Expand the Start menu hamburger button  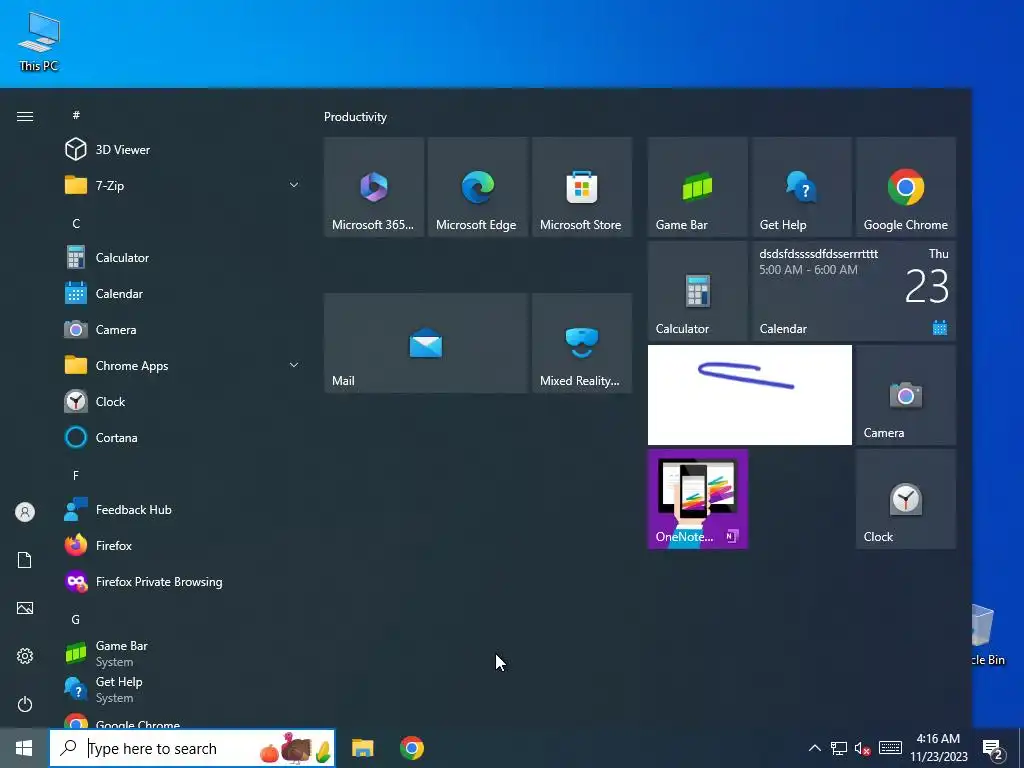(x=25, y=116)
